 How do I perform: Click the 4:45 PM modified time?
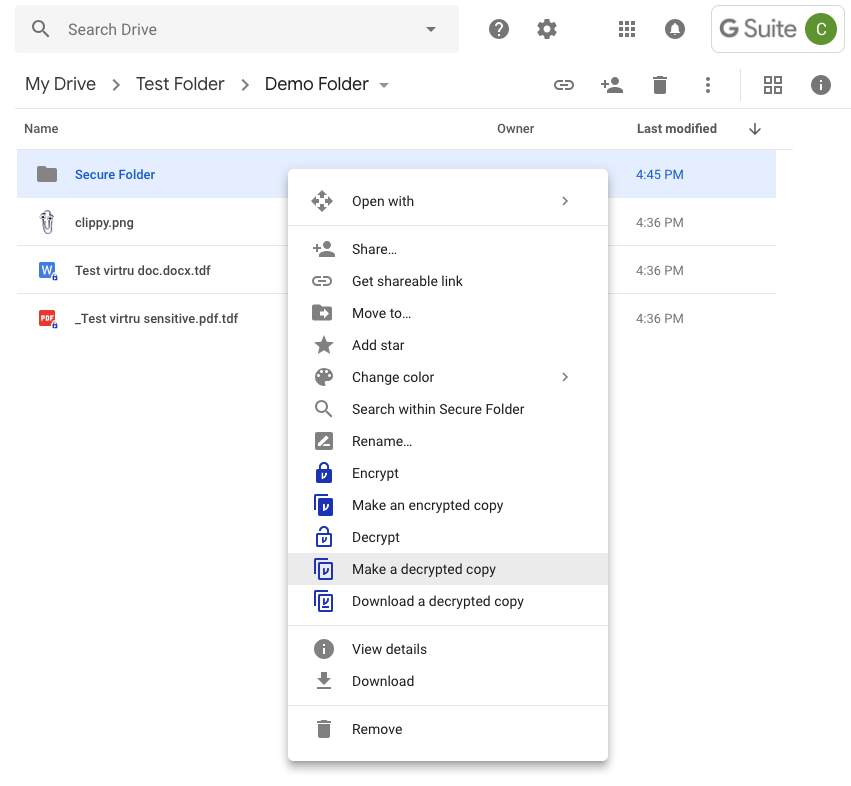659,174
